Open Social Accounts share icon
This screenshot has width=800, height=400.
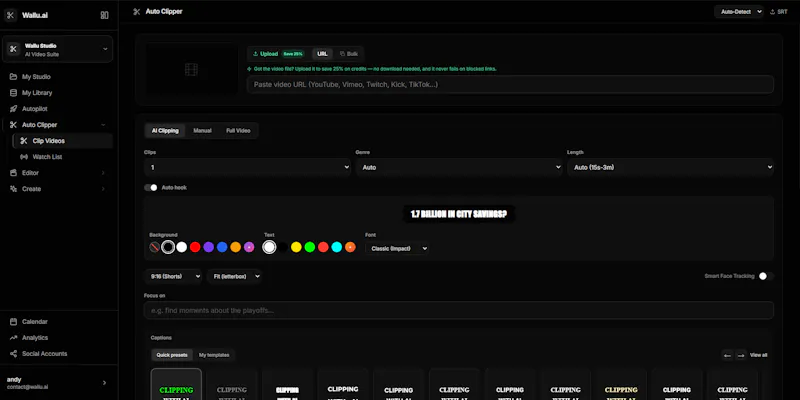(x=13, y=354)
